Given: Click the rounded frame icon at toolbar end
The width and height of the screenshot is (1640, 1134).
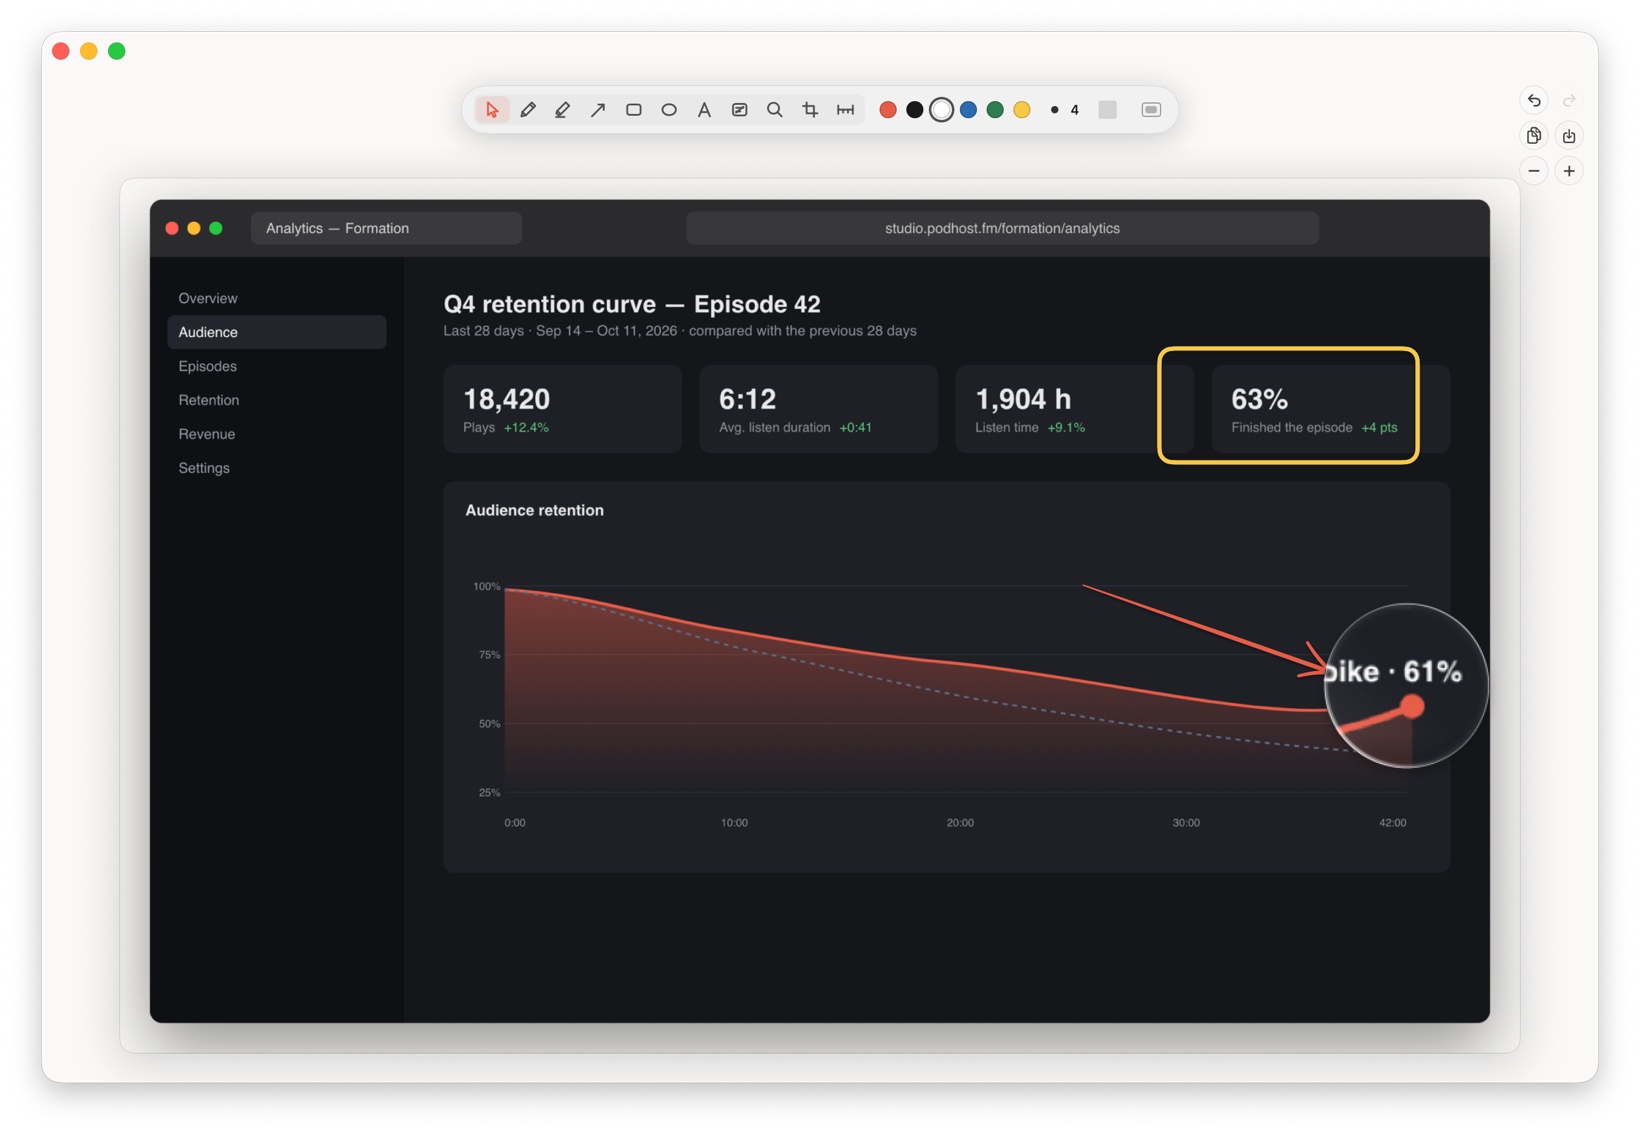Looking at the screenshot, I should pos(1152,110).
